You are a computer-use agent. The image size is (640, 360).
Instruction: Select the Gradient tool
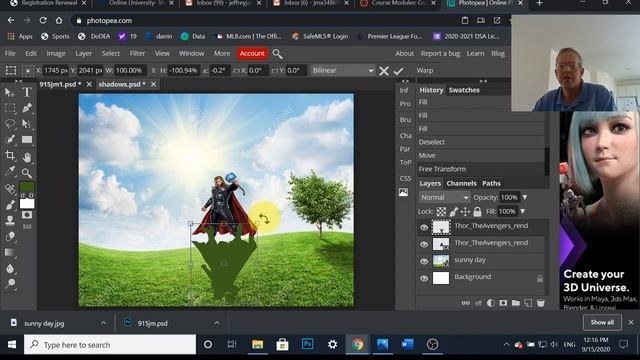click(10, 253)
